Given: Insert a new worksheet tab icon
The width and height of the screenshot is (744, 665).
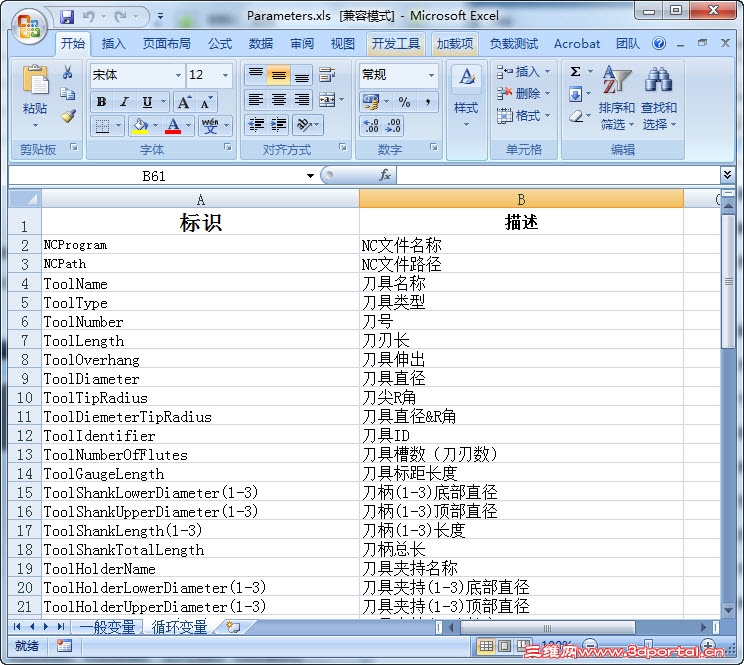Looking at the screenshot, I should pos(233,627).
